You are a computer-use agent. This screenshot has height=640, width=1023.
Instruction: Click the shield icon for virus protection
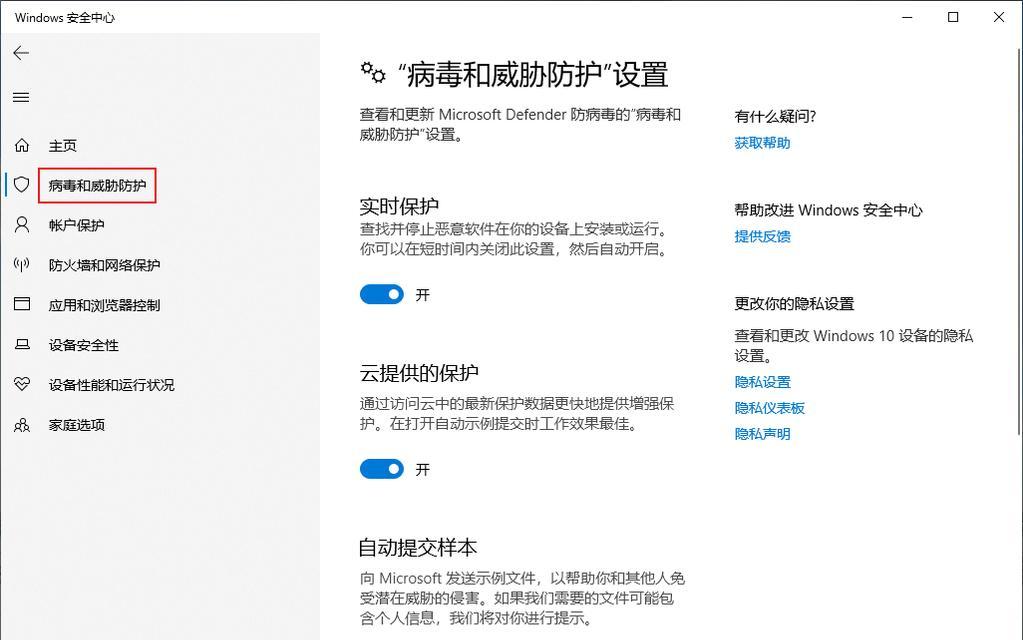[x=22, y=185]
